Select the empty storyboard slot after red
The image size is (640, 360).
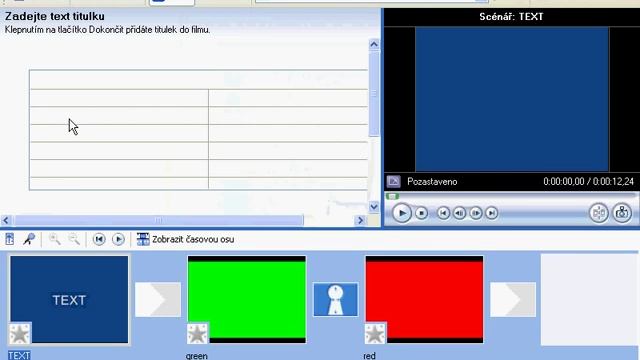589,300
